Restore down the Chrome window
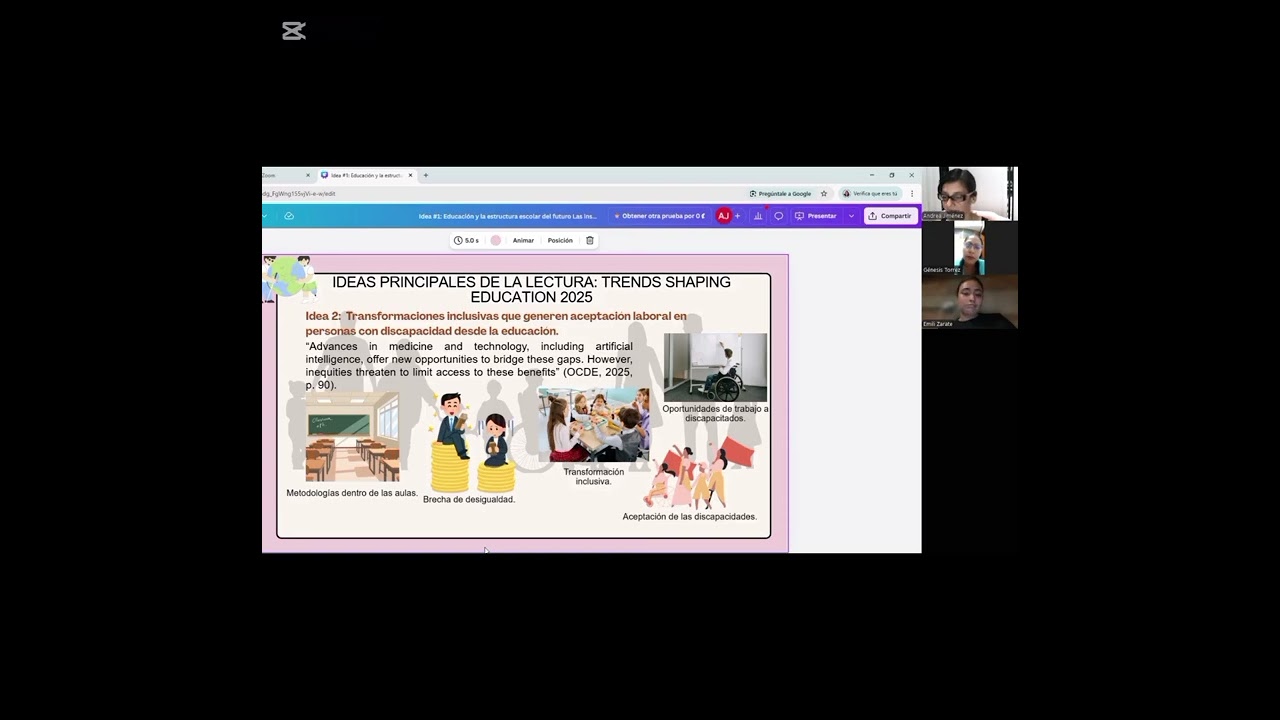This screenshot has width=1280, height=720. click(892, 175)
